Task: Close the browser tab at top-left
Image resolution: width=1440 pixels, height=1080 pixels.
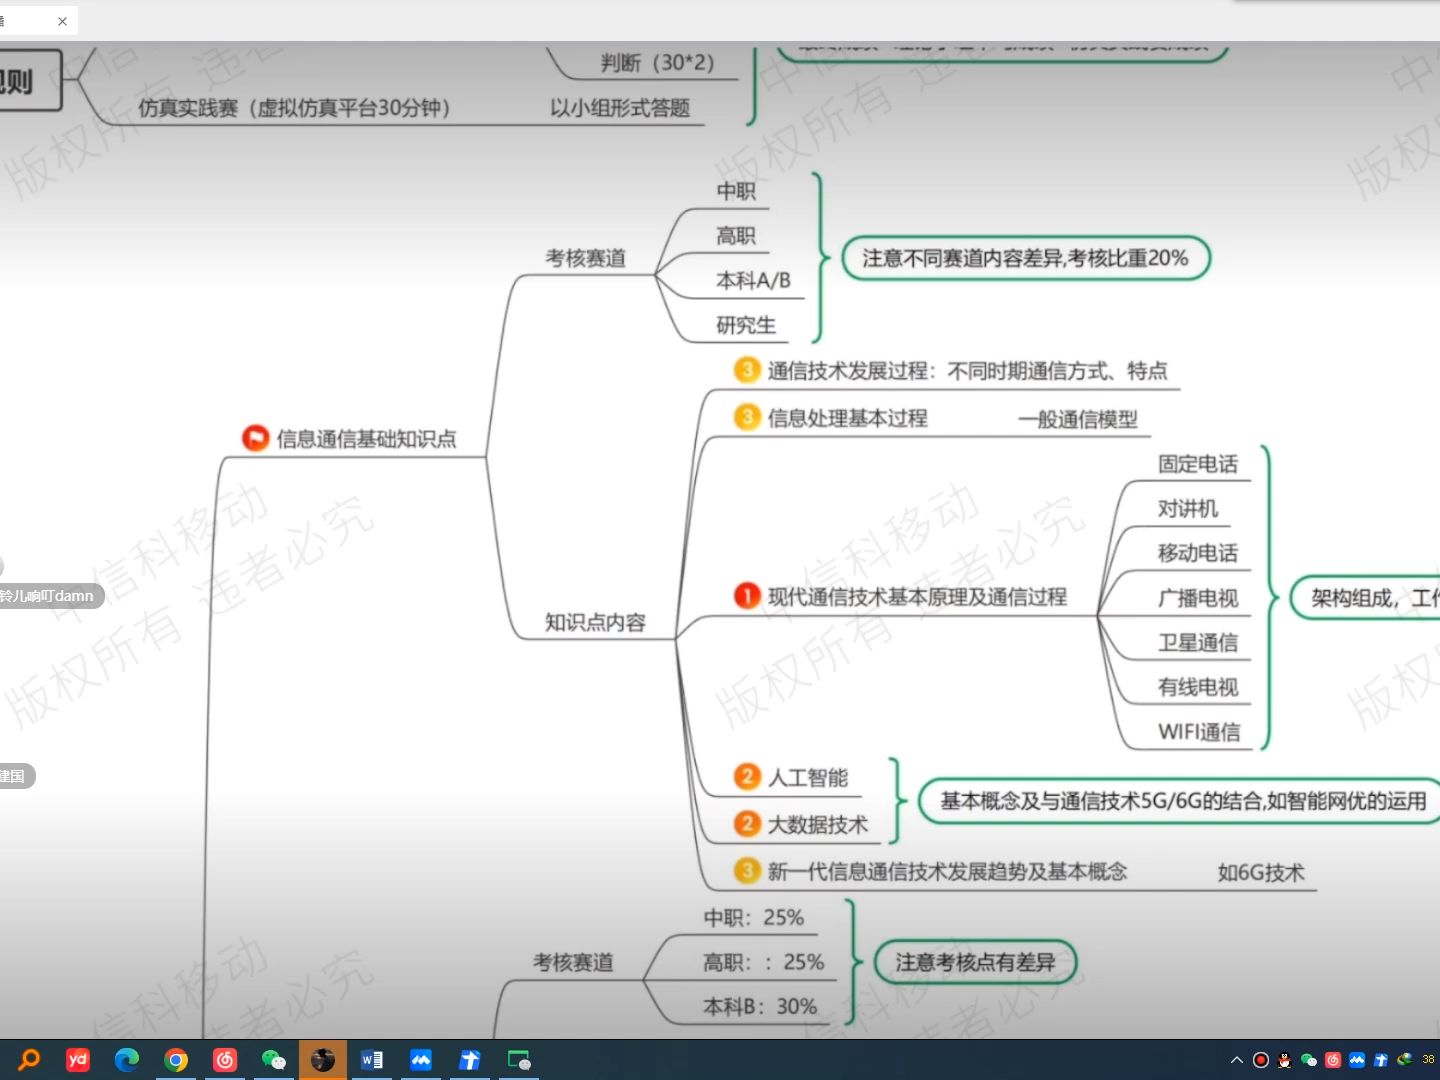Action: tap(62, 21)
